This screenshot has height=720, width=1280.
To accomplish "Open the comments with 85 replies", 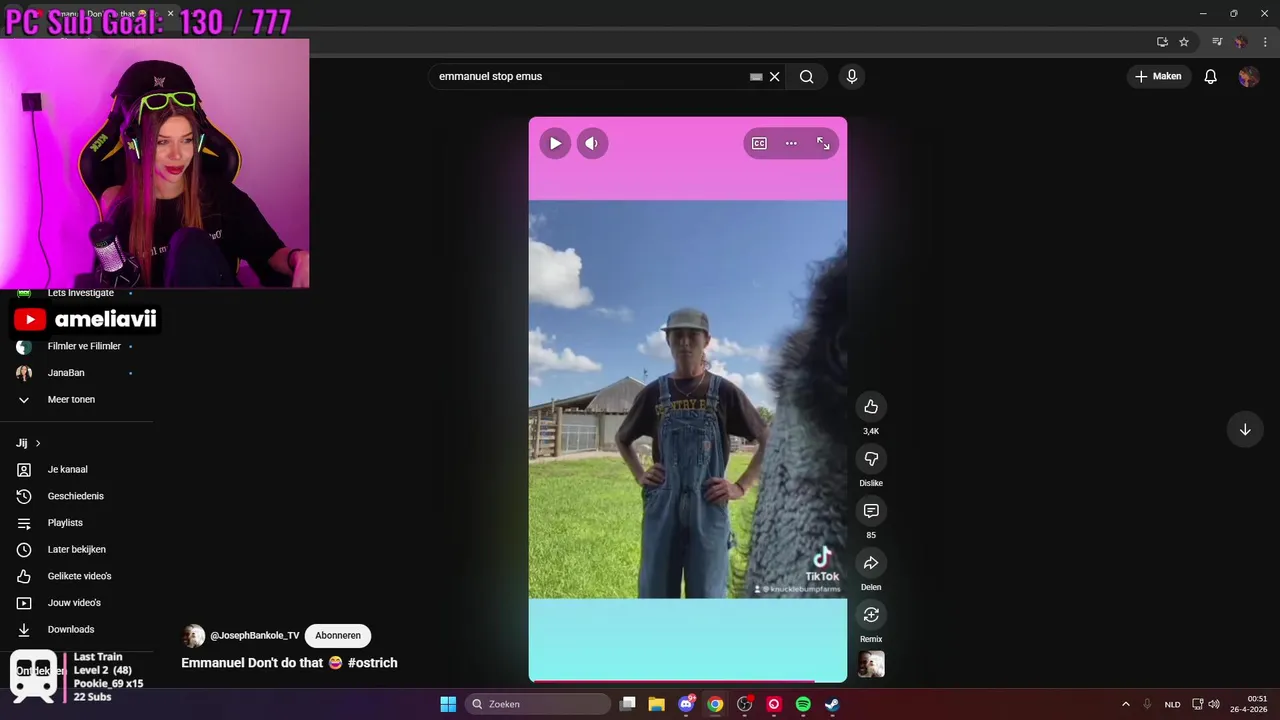I will (x=871, y=510).
